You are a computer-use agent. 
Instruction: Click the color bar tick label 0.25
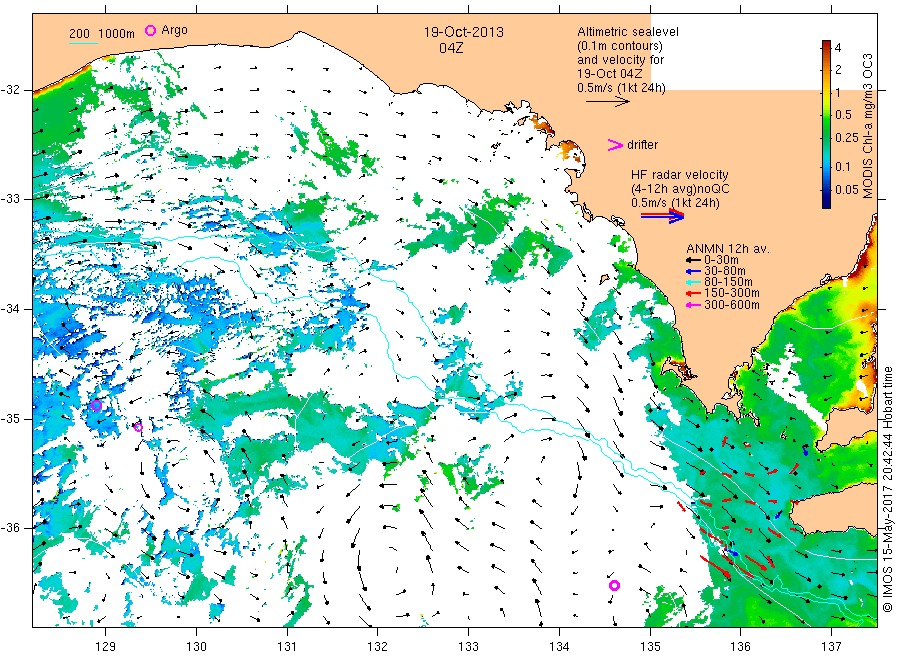pyautogui.click(x=847, y=138)
